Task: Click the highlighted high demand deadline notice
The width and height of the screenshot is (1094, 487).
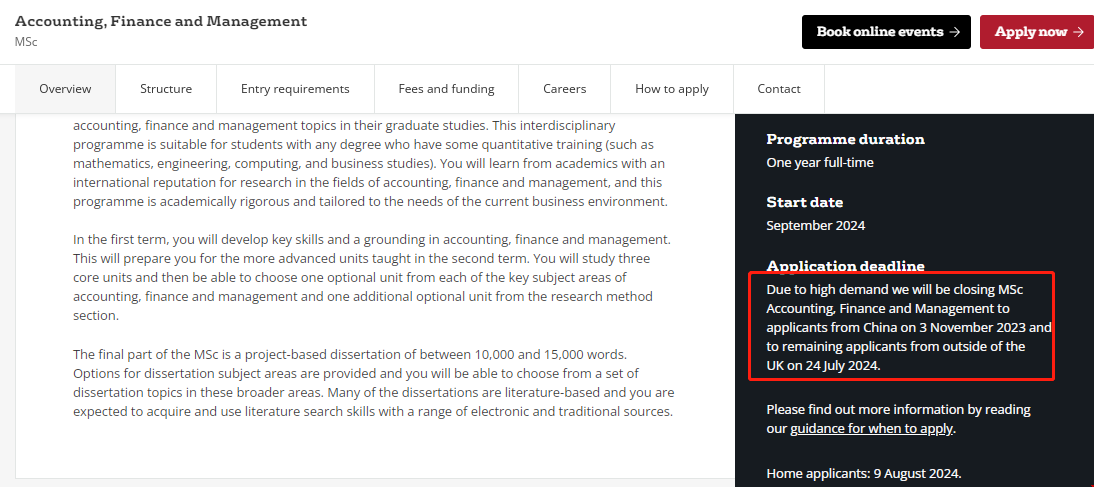Action: pos(901,327)
